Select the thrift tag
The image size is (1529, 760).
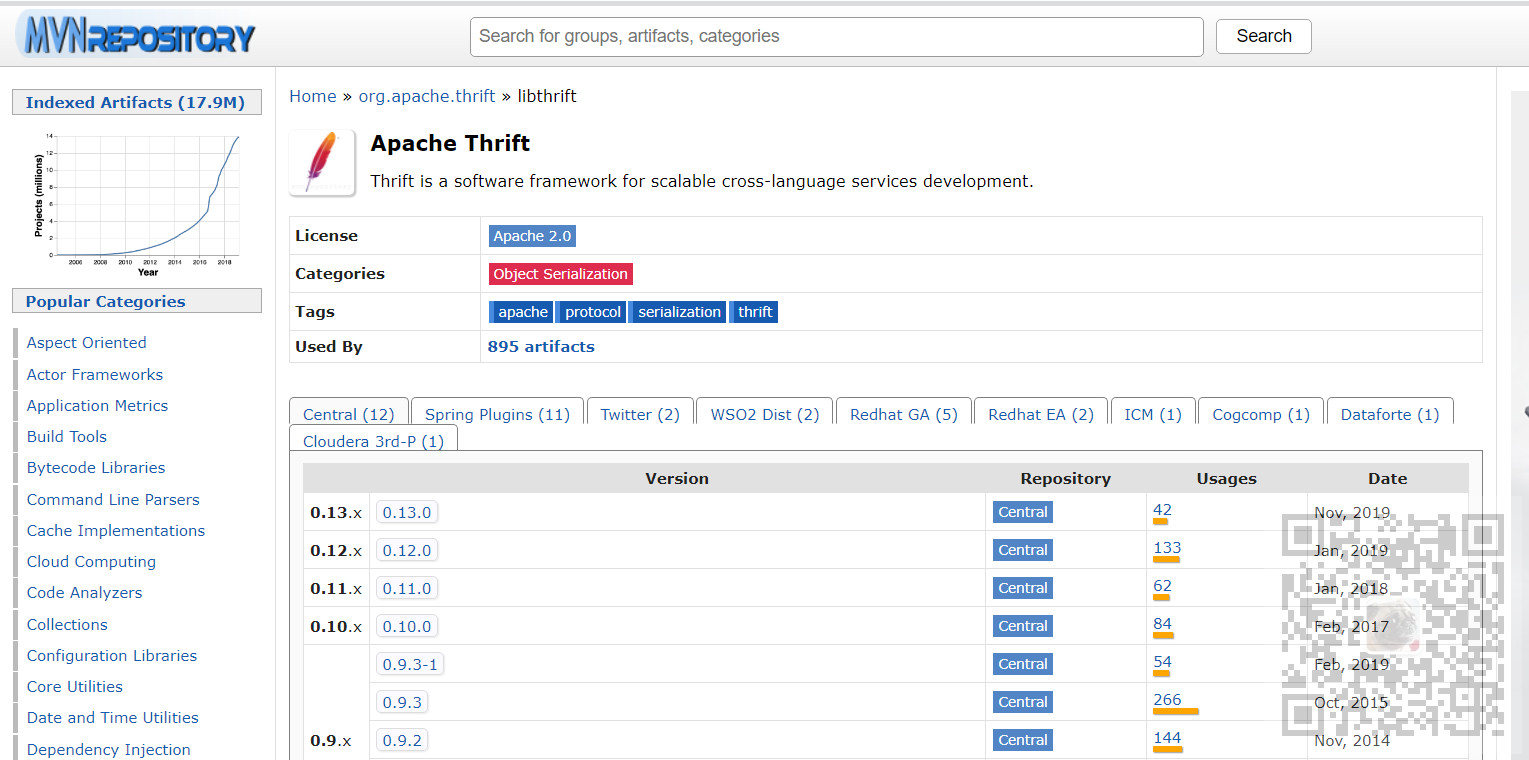tap(753, 312)
